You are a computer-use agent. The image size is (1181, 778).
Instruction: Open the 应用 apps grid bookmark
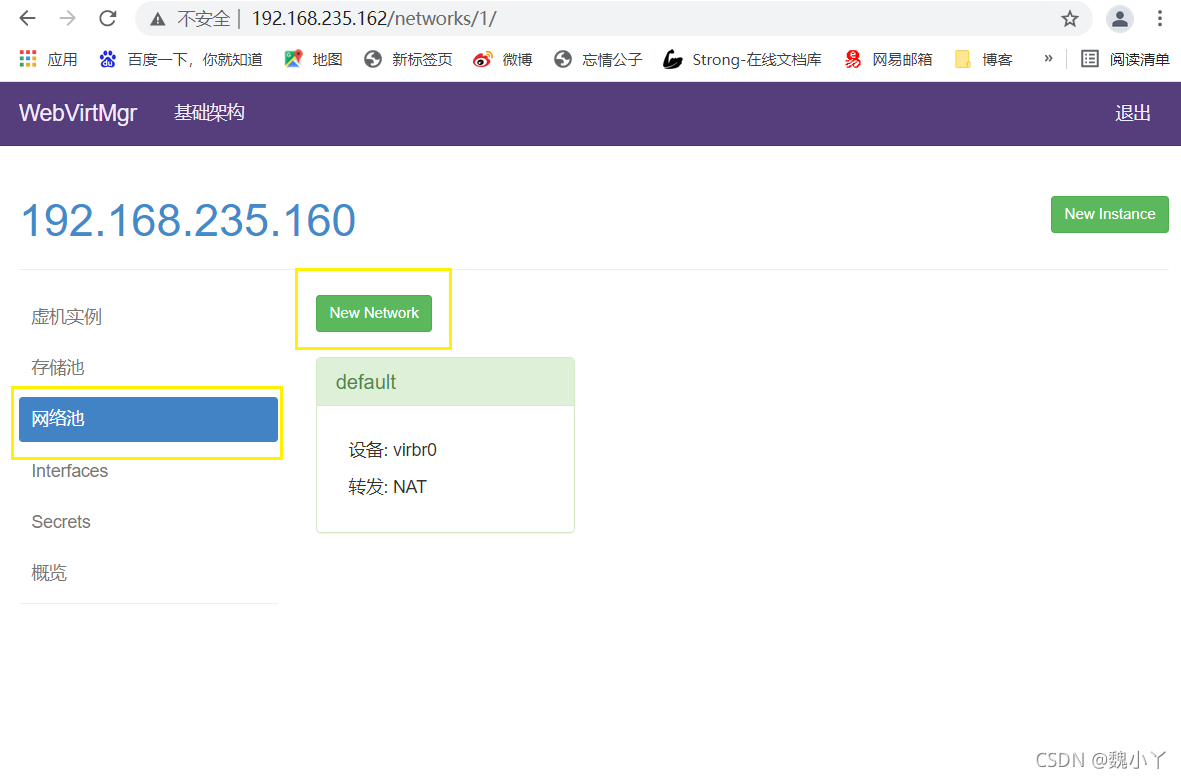[48, 59]
